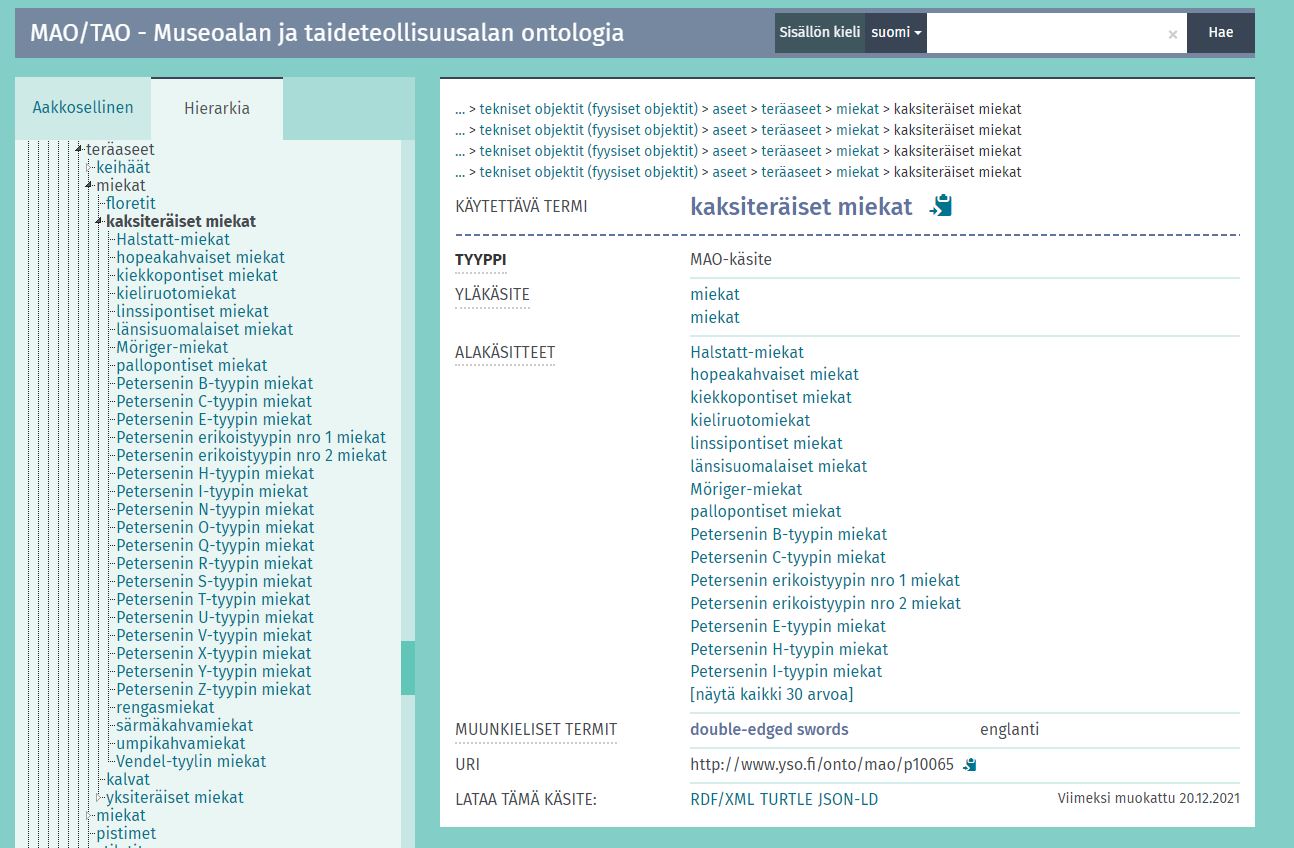Click the MUUNKIELISET TERMIT property label

coord(536,729)
